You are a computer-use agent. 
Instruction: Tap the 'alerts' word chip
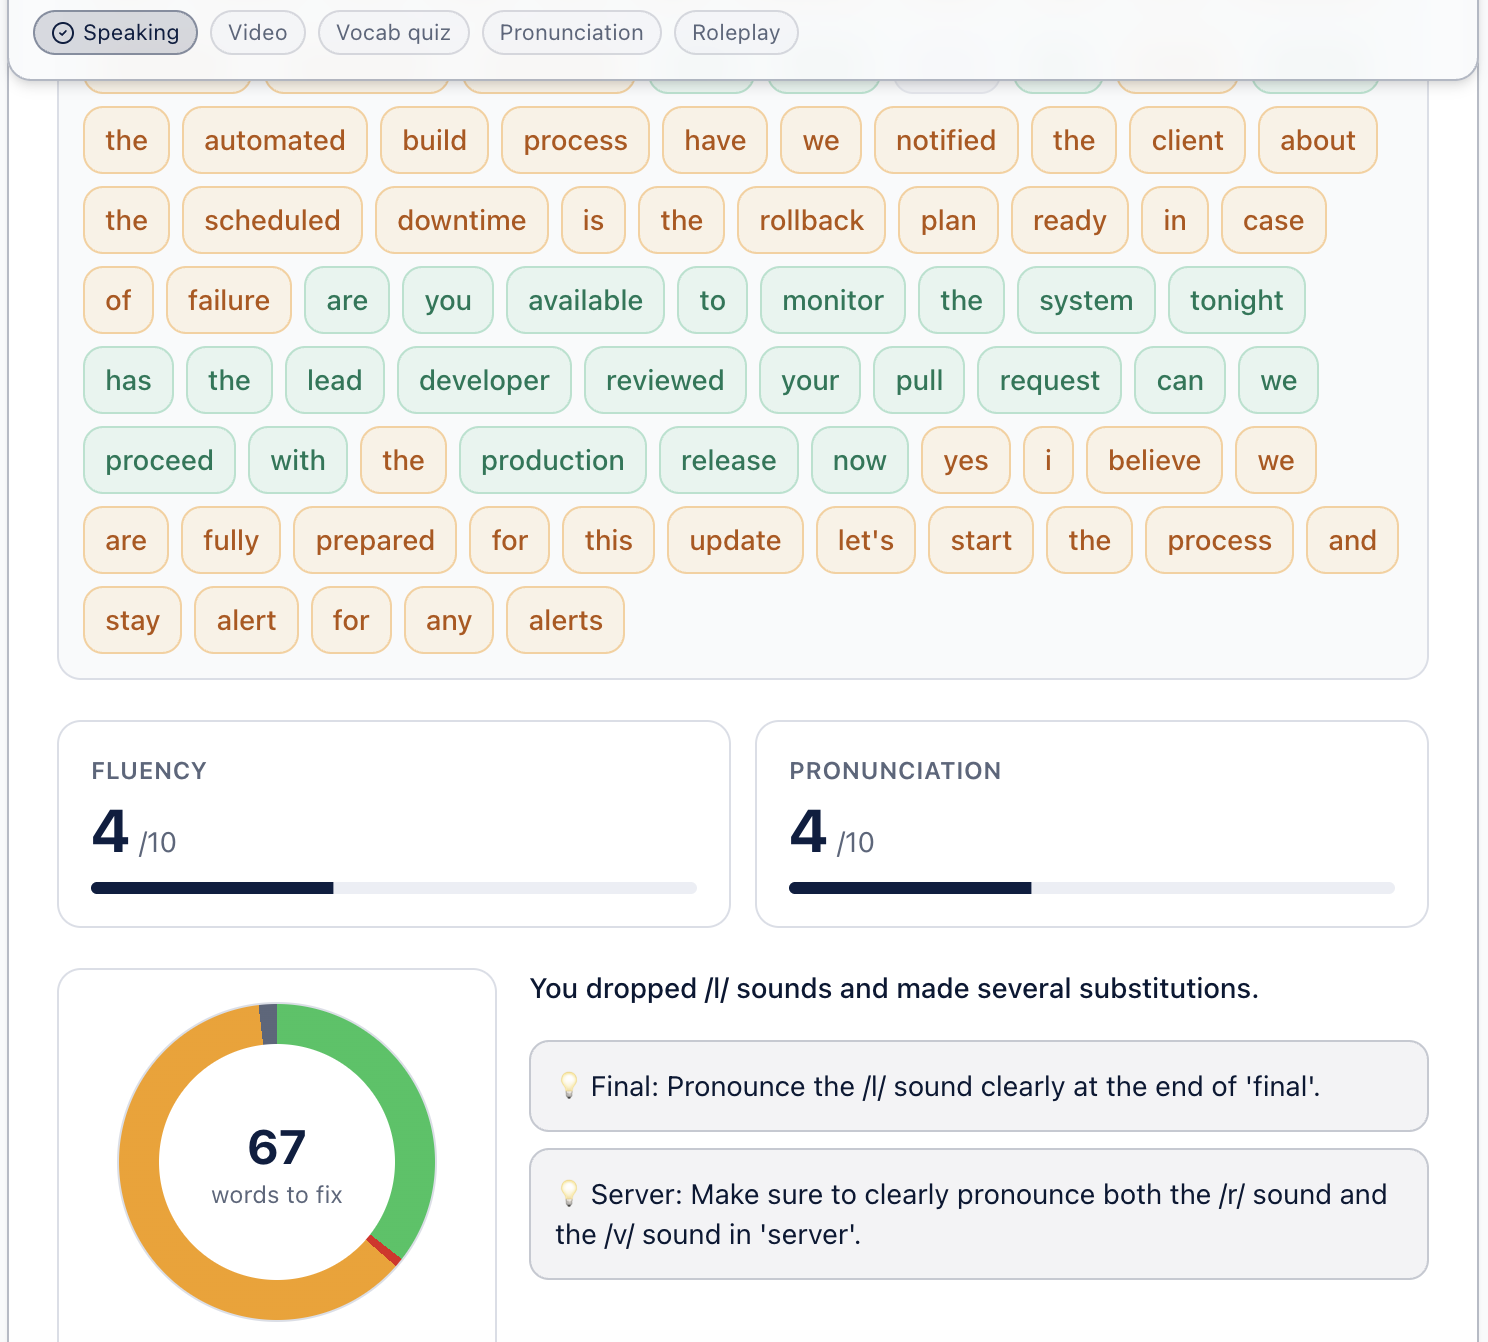tap(566, 620)
